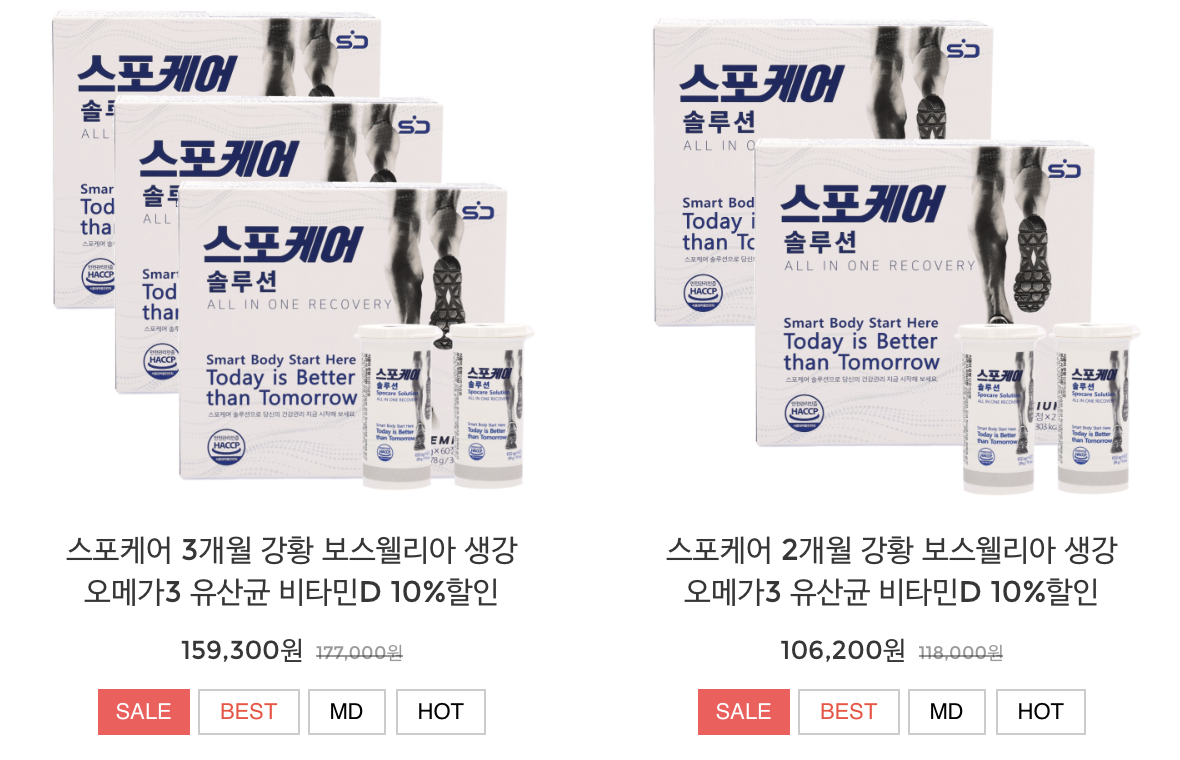Click the struck-through 177,000원 original price

pyautogui.click(x=359, y=652)
